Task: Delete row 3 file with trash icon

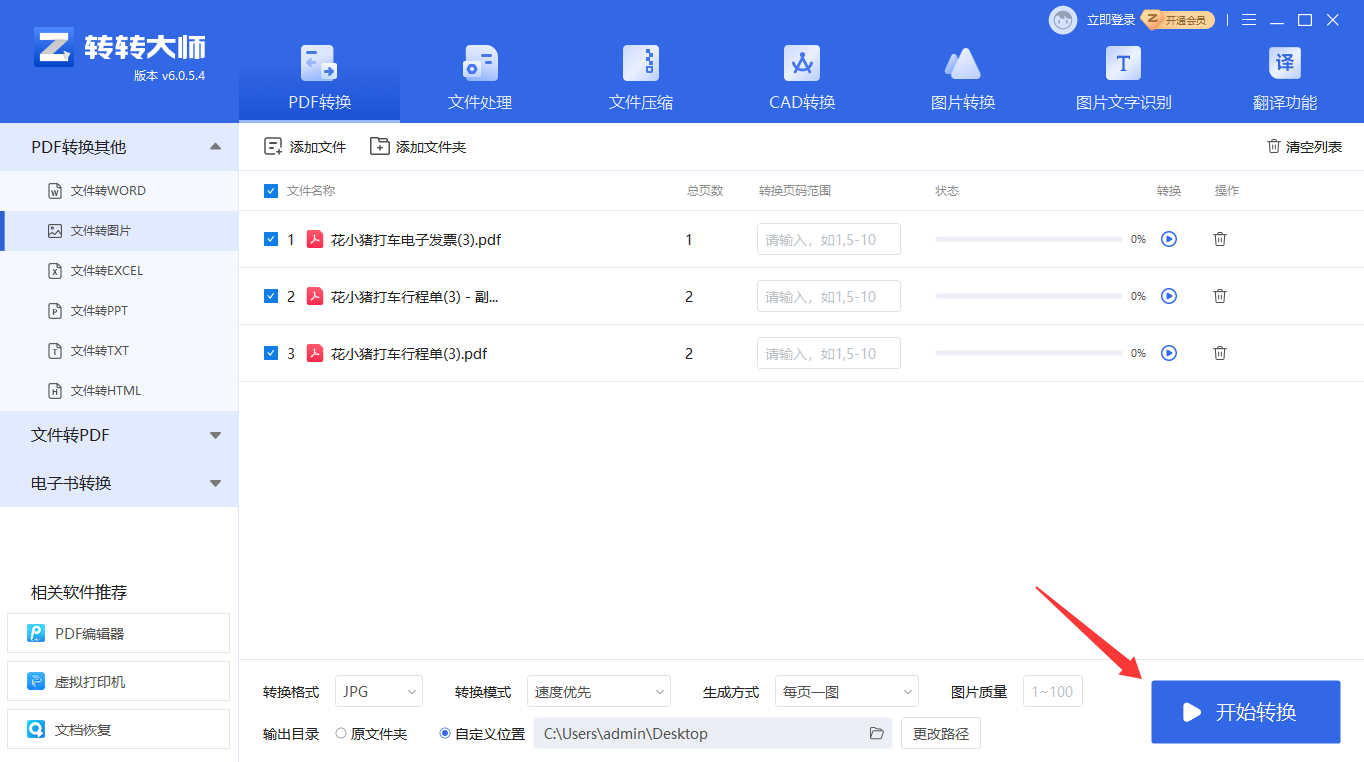Action: coord(1220,353)
